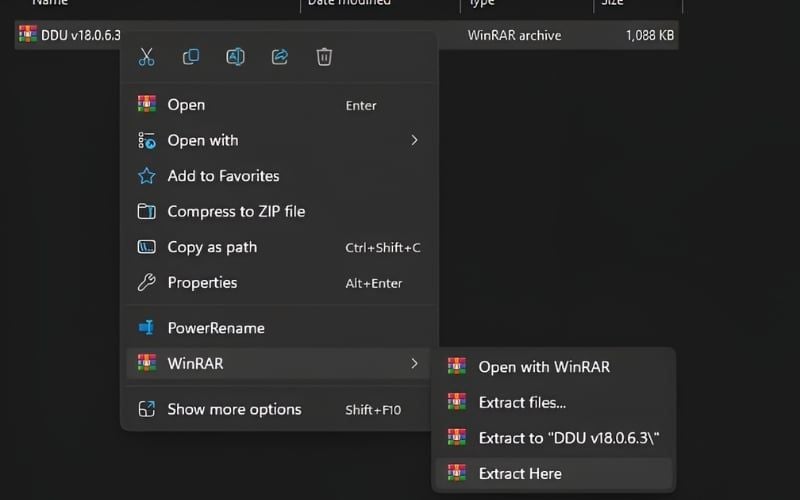Select Open from the context menu
The image size is (800, 500).
tap(186, 105)
